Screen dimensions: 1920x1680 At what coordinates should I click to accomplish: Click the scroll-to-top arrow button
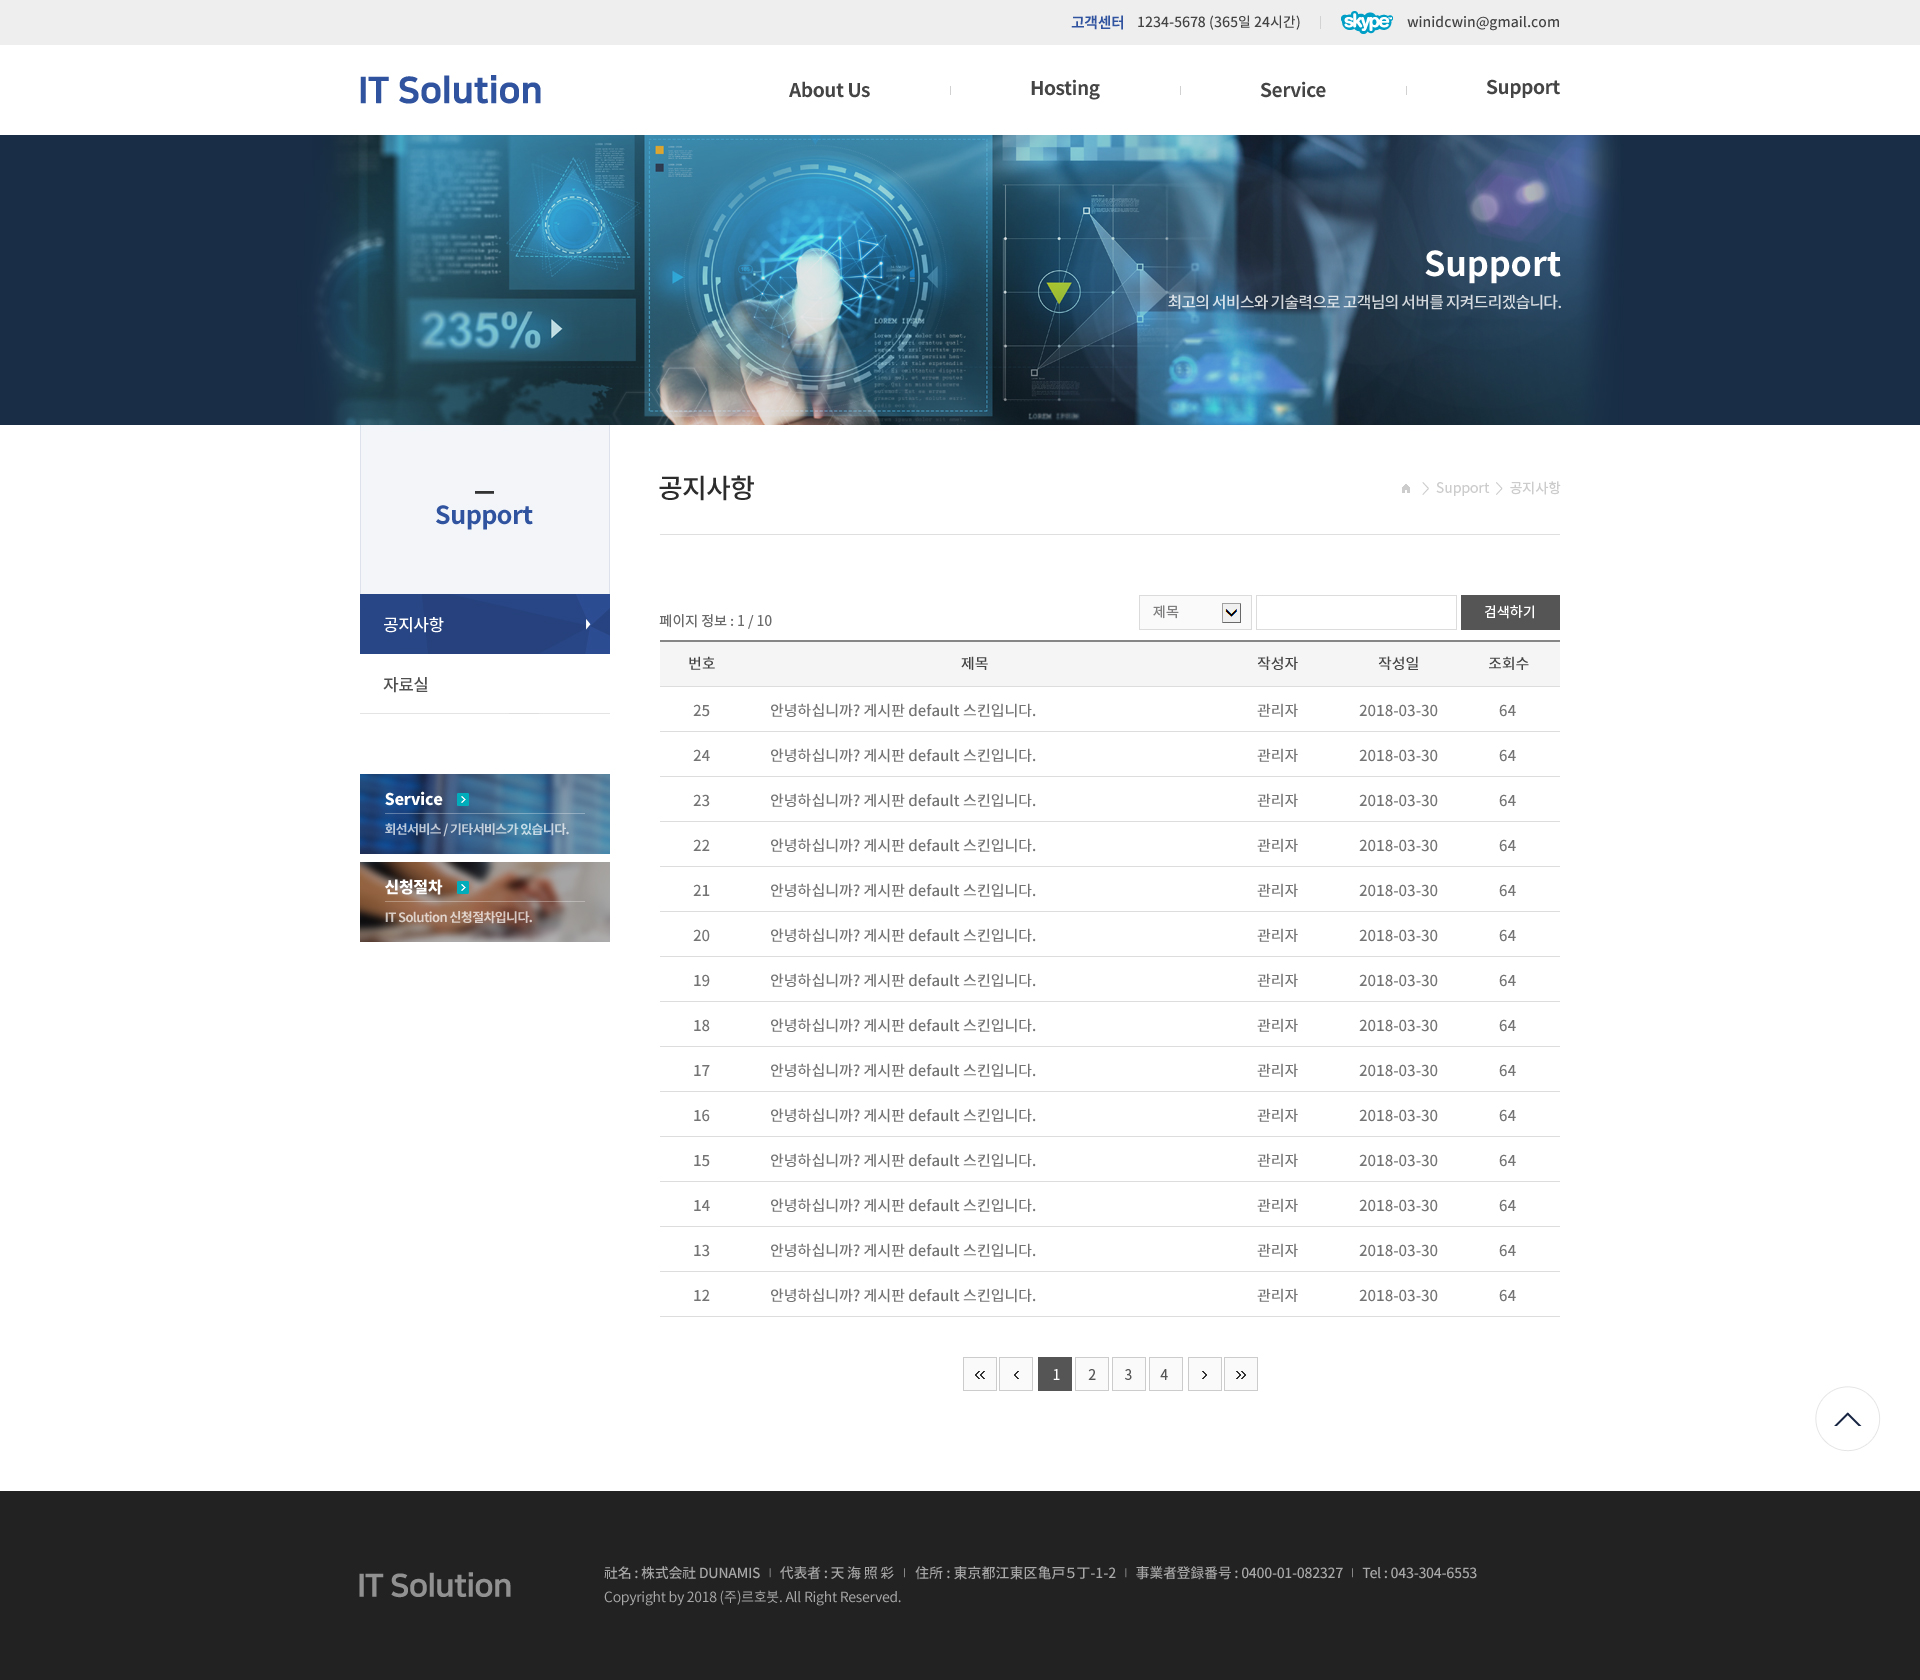click(x=1847, y=1419)
